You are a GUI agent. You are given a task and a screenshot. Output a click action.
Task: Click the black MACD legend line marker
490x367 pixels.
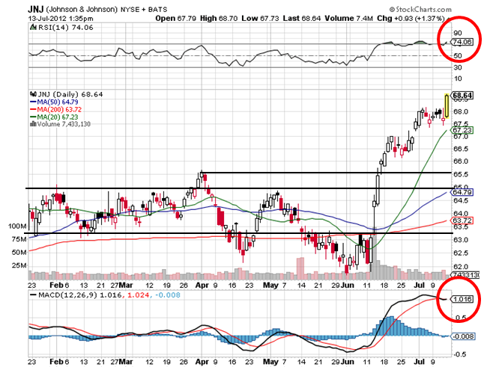click(33, 295)
